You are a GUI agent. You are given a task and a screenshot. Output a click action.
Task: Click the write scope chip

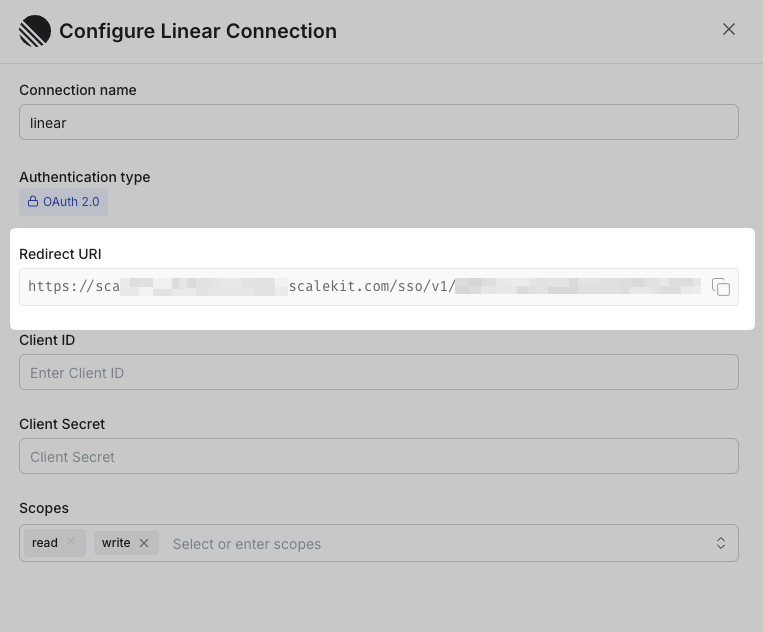click(116, 543)
